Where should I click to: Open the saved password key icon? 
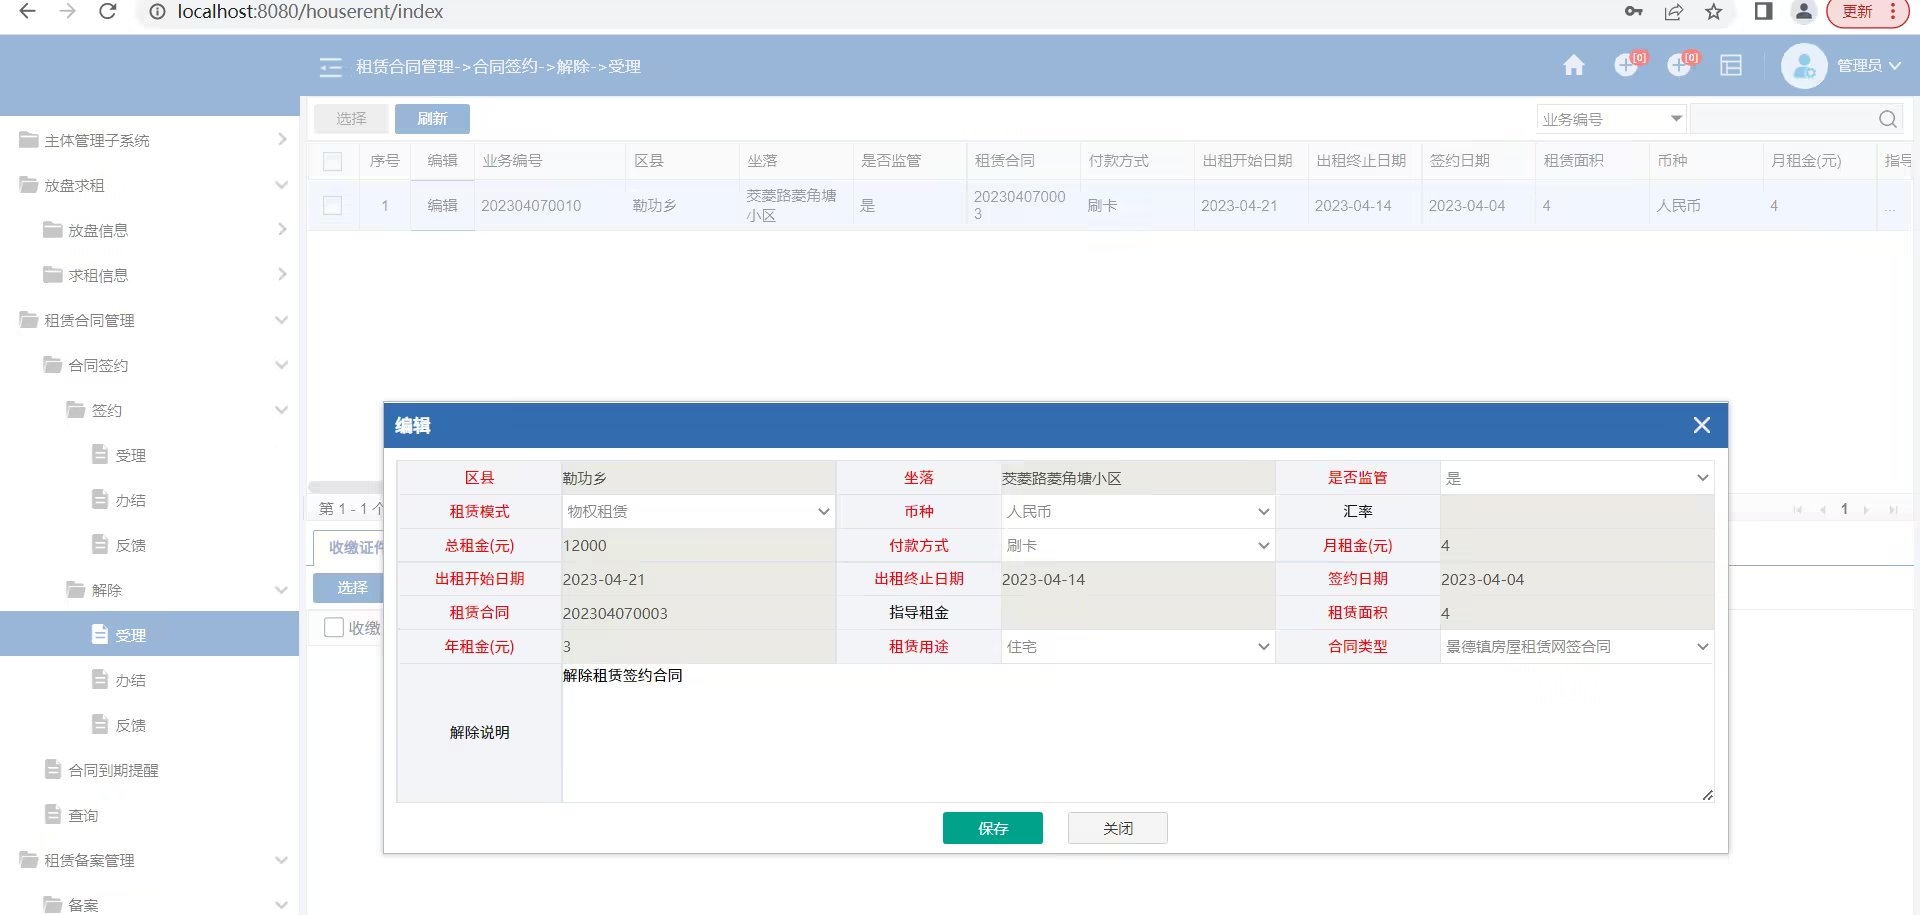click(x=1634, y=12)
